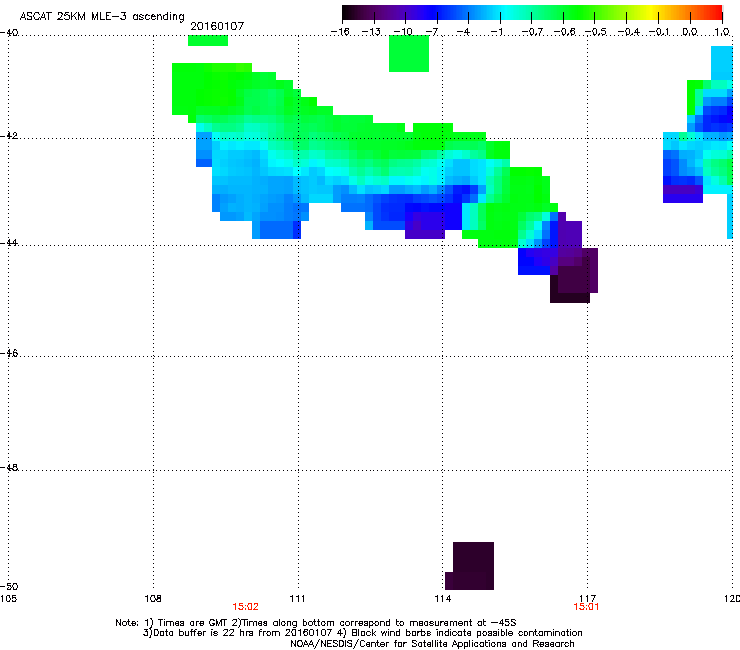The height and width of the screenshot is (650, 740).
Task: Click the yellow section of the color bar
Action: [x=651, y=13]
